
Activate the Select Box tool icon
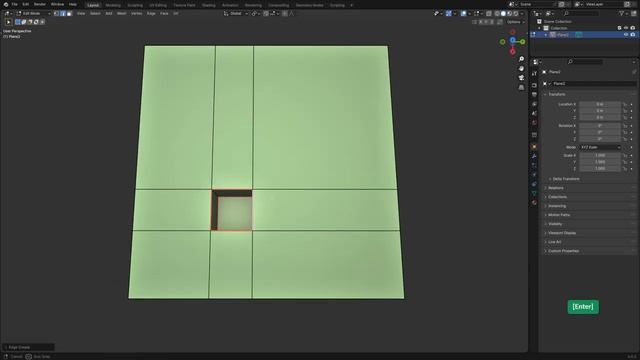click(18, 22)
